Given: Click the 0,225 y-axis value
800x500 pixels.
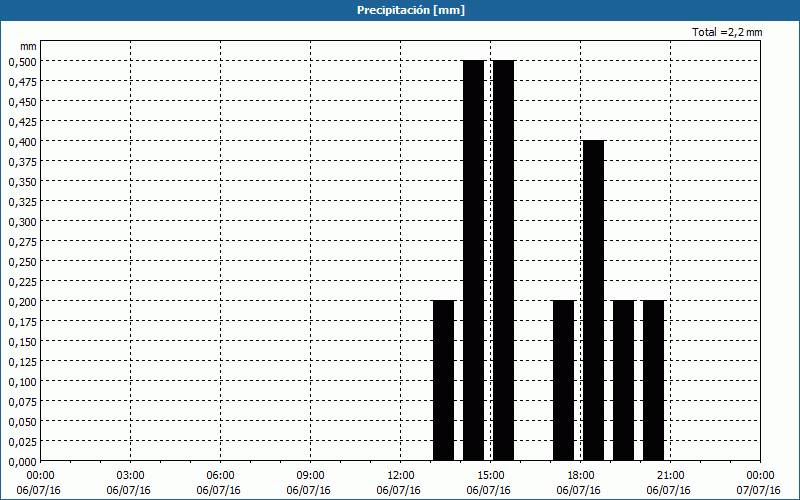Looking at the screenshot, I should (22, 281).
